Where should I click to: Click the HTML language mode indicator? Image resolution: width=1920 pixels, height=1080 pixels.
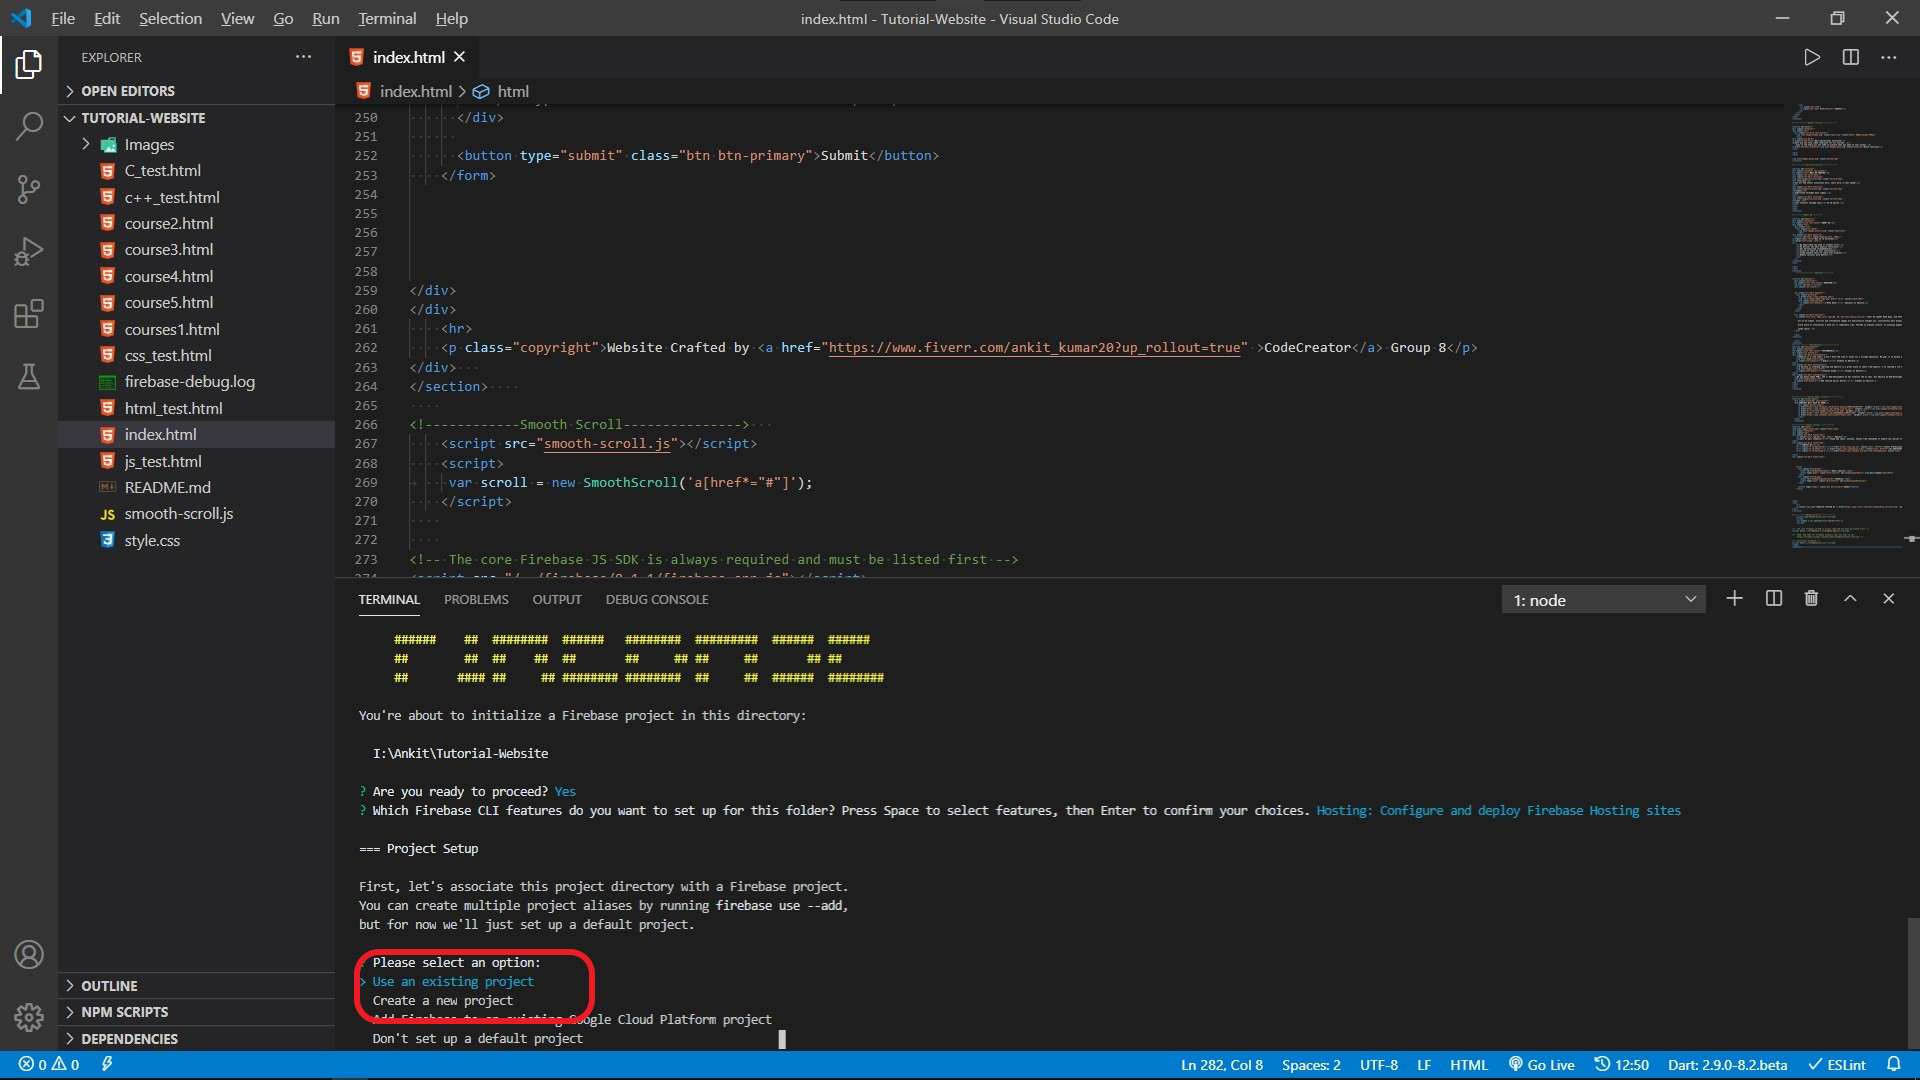[x=1468, y=1065]
